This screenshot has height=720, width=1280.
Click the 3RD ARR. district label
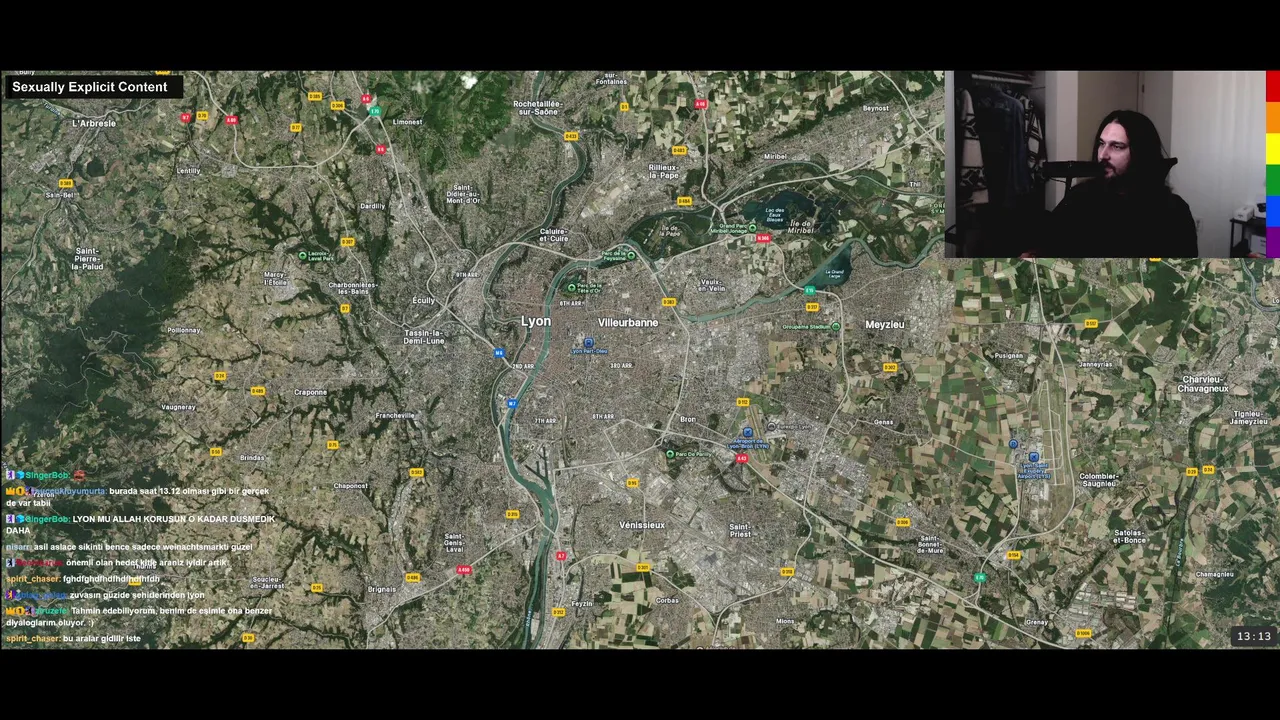tap(620, 366)
